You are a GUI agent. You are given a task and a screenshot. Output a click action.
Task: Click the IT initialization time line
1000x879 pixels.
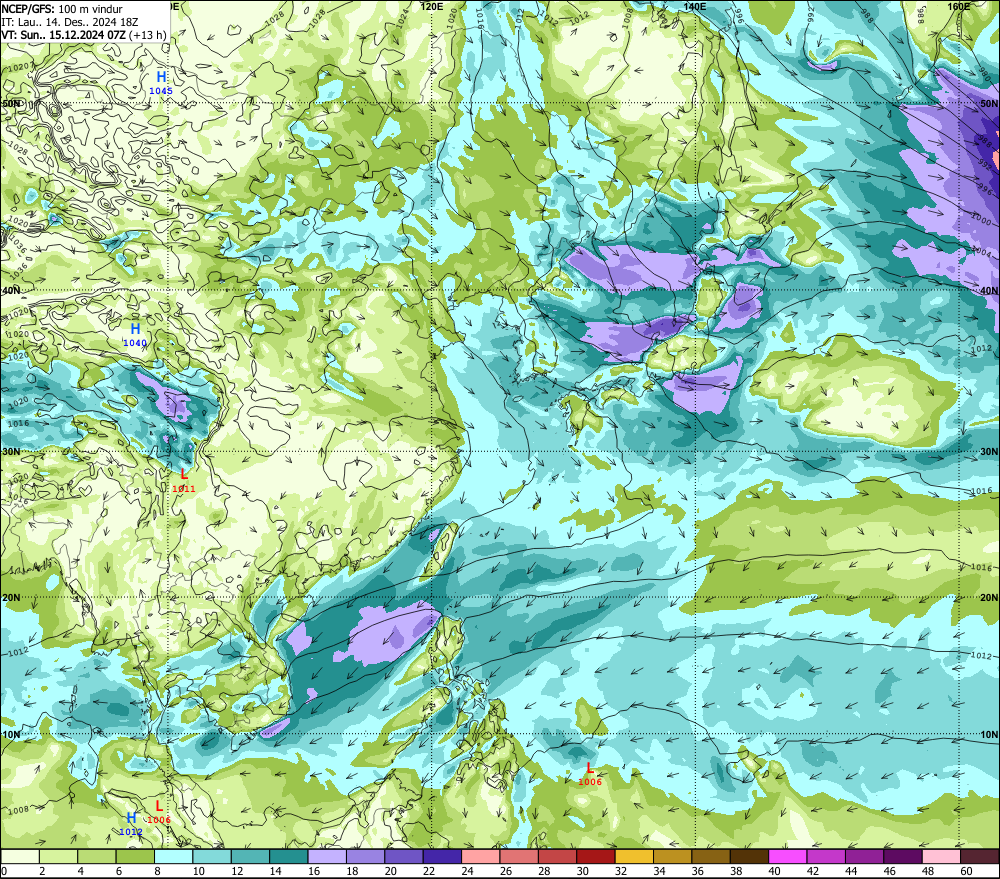(x=70, y=22)
